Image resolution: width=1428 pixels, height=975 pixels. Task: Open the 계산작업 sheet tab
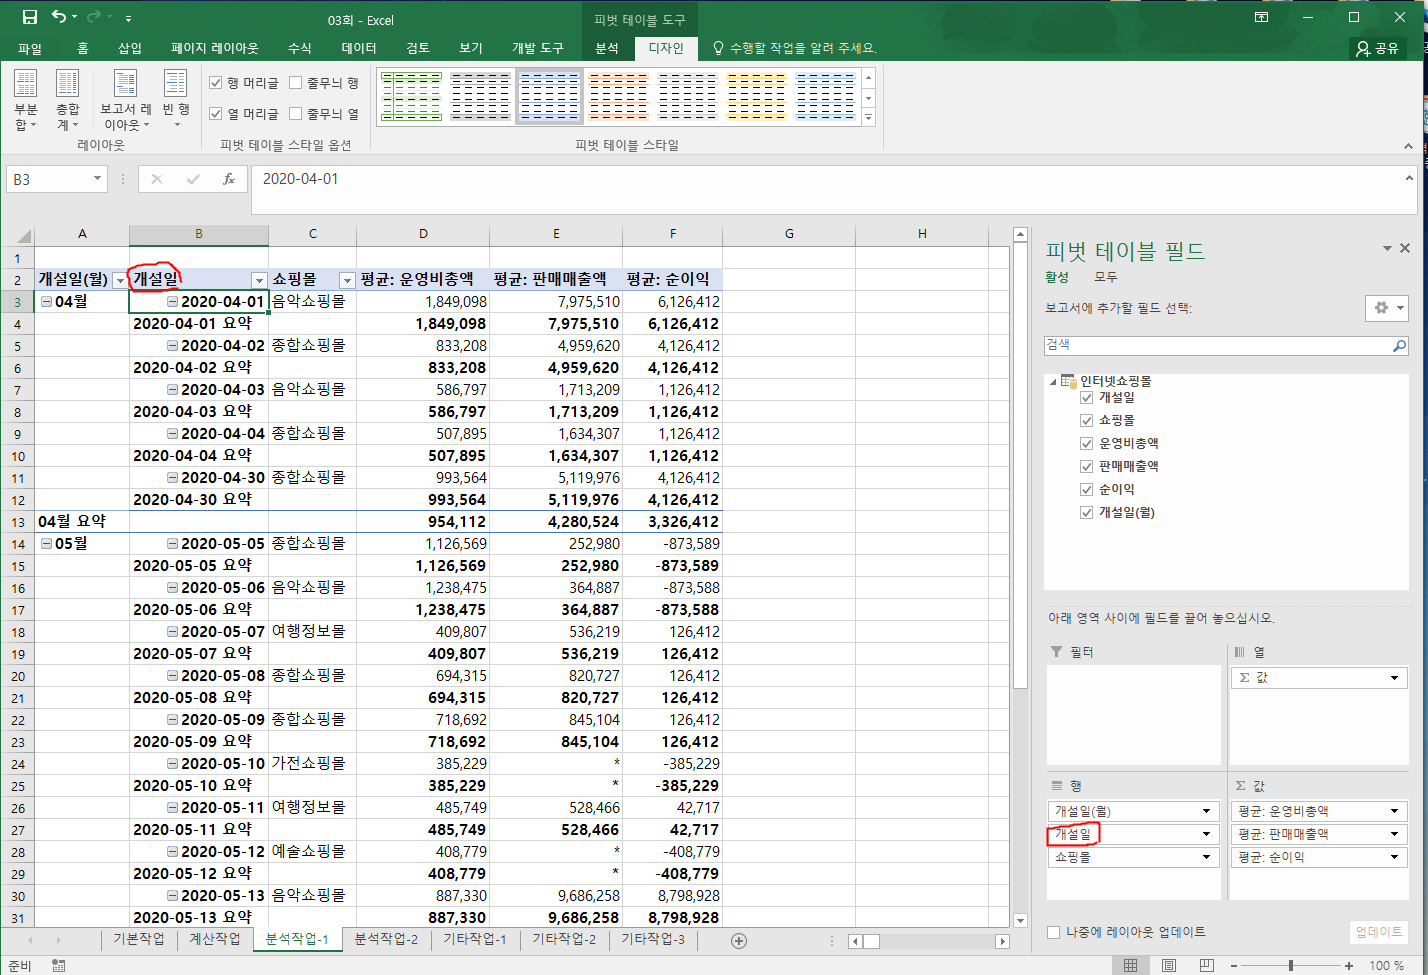click(x=214, y=939)
